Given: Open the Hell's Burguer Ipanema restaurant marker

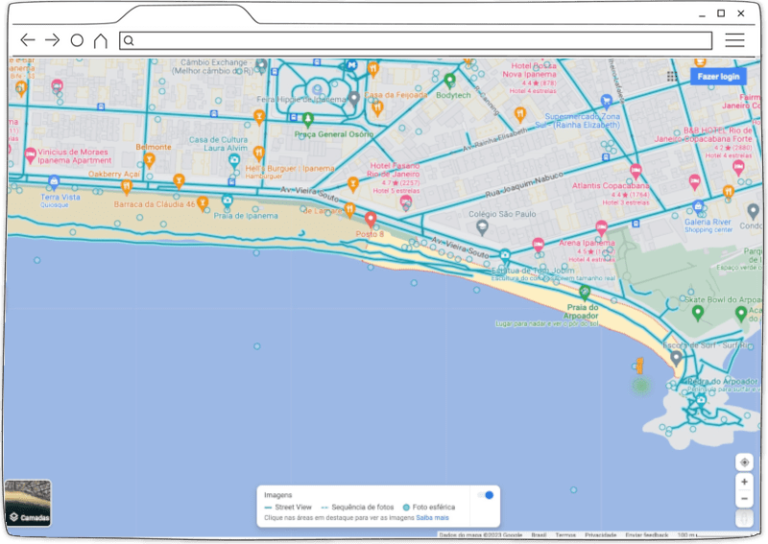Looking at the screenshot, I should tap(259, 154).
